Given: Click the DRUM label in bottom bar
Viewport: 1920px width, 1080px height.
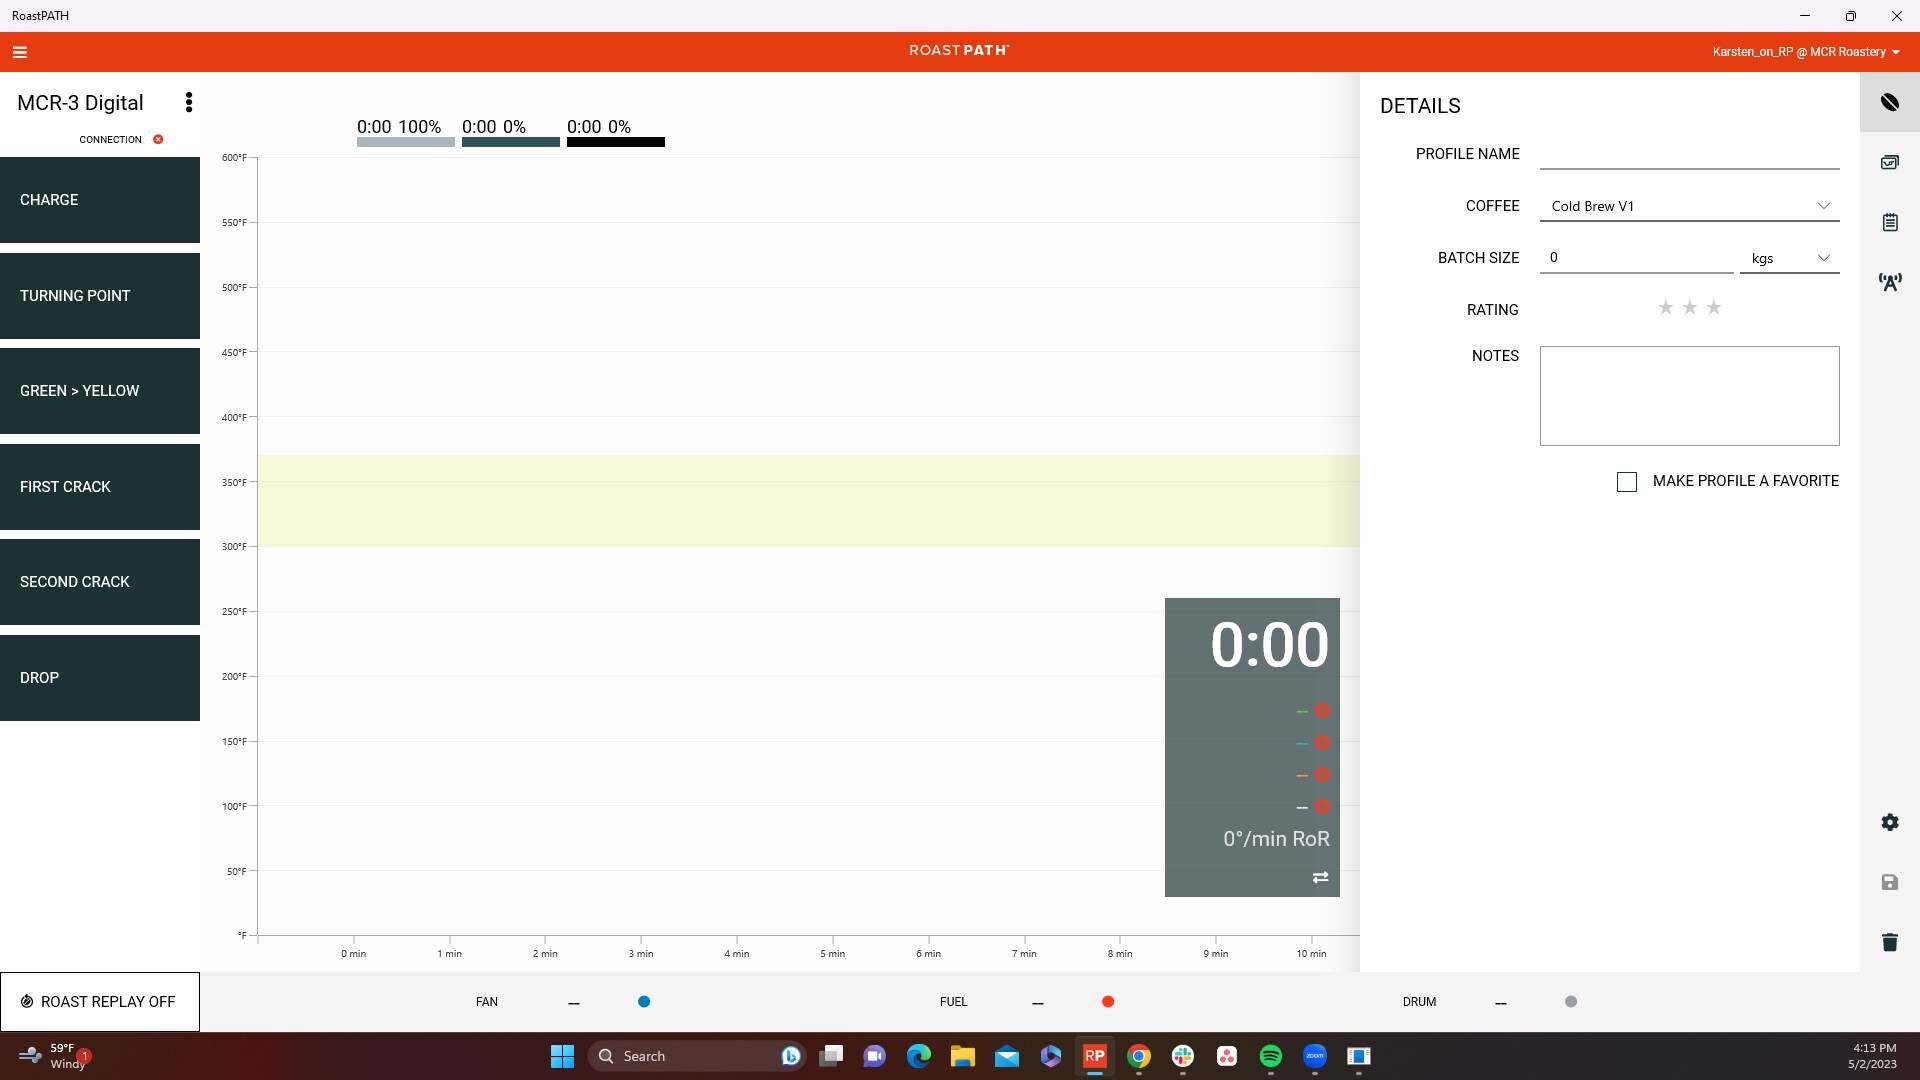Looking at the screenshot, I should (x=1419, y=1002).
